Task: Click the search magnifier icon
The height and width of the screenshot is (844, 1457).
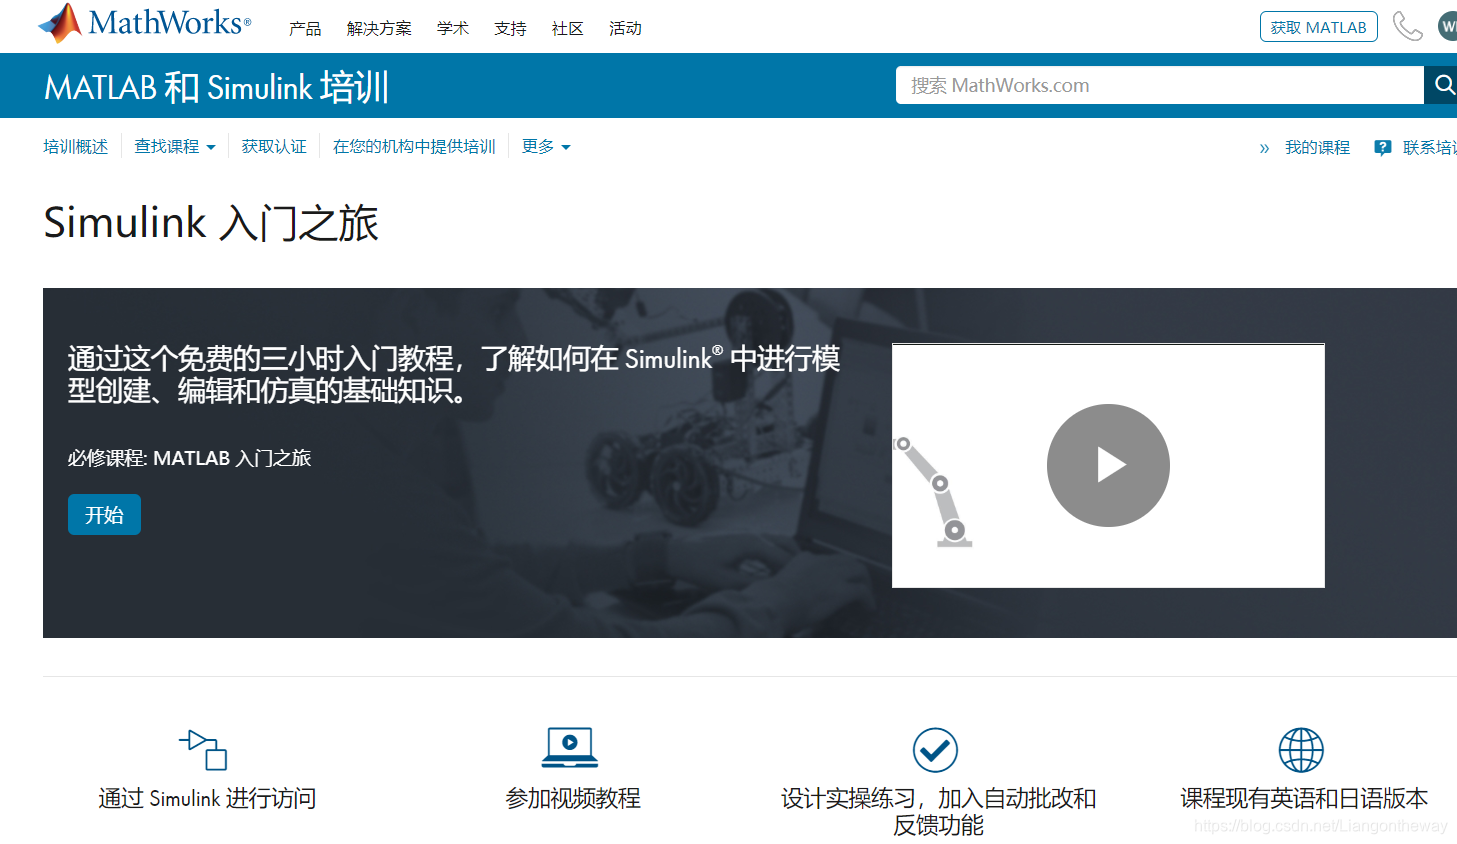Action: (x=1443, y=85)
